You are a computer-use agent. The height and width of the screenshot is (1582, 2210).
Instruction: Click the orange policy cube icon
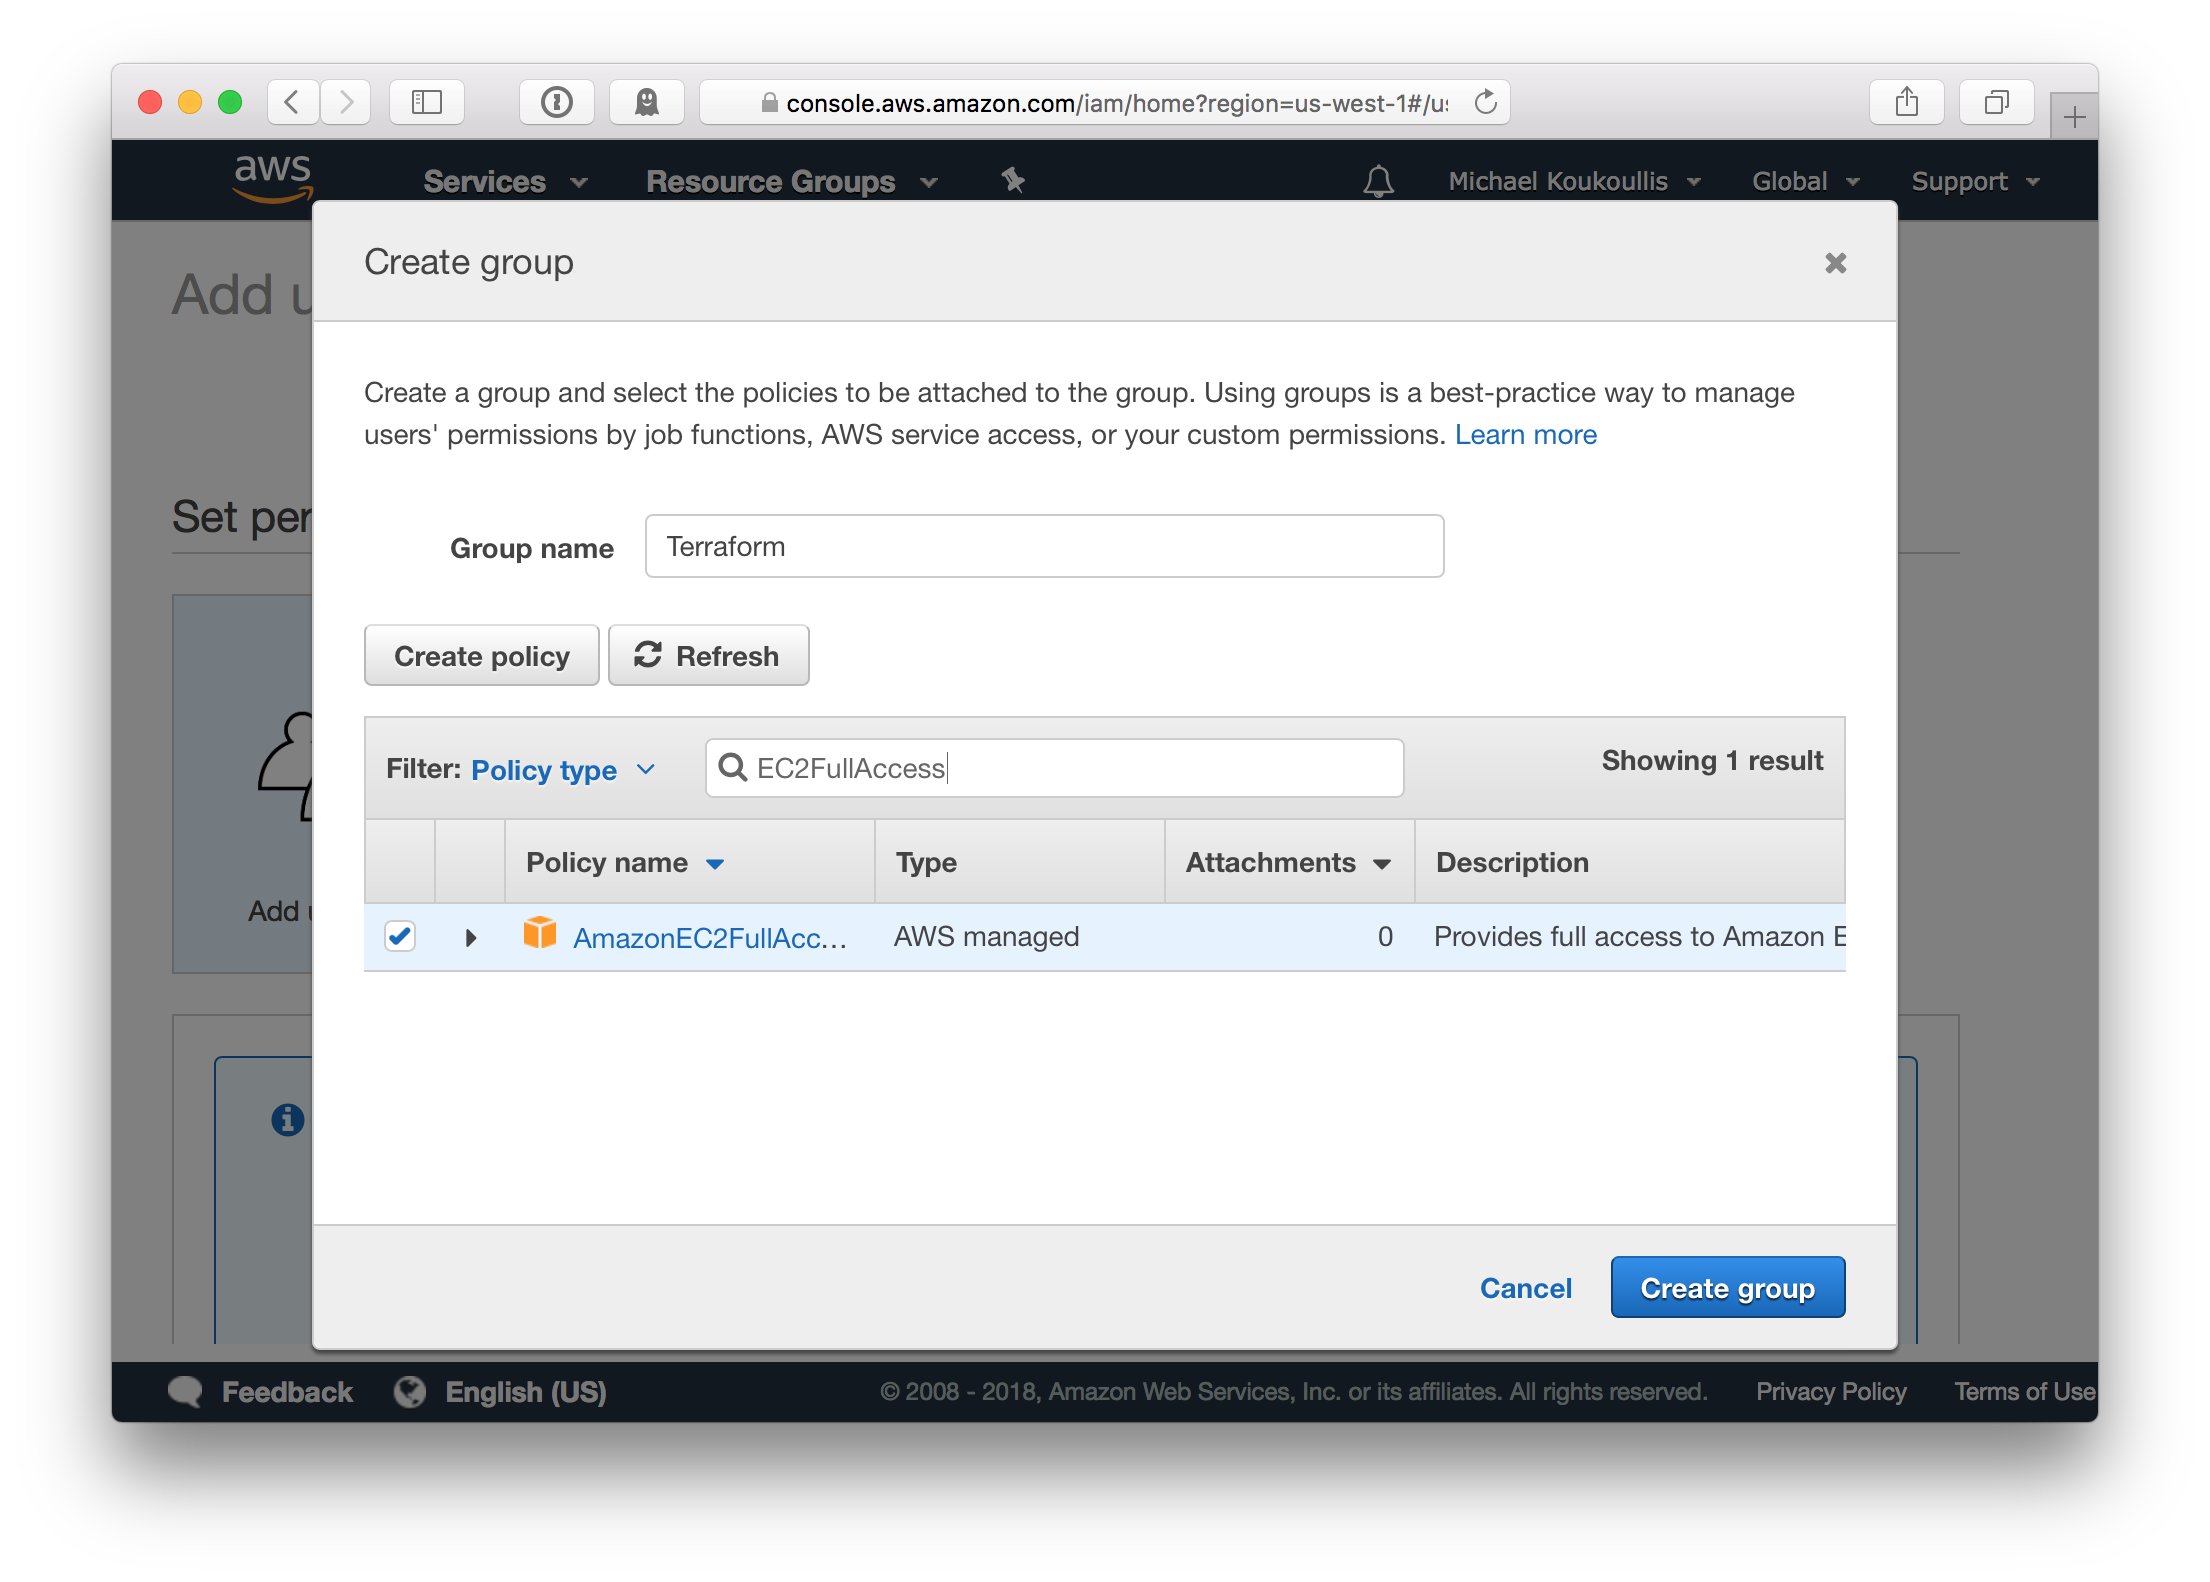point(540,933)
